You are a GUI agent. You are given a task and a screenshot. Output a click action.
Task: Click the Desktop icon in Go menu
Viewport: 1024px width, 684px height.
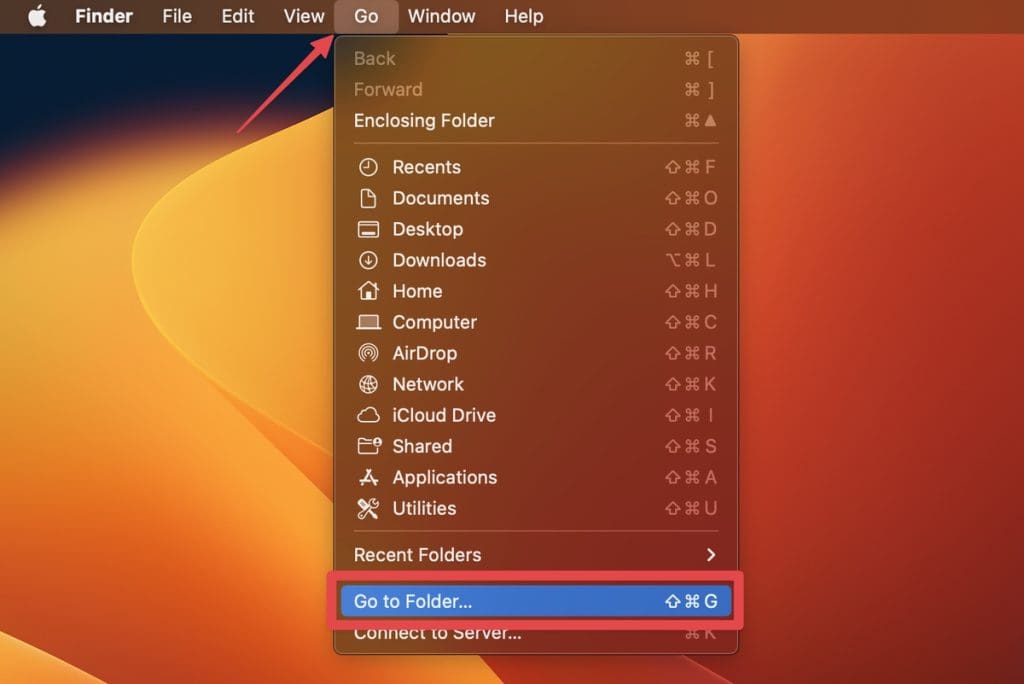point(368,229)
